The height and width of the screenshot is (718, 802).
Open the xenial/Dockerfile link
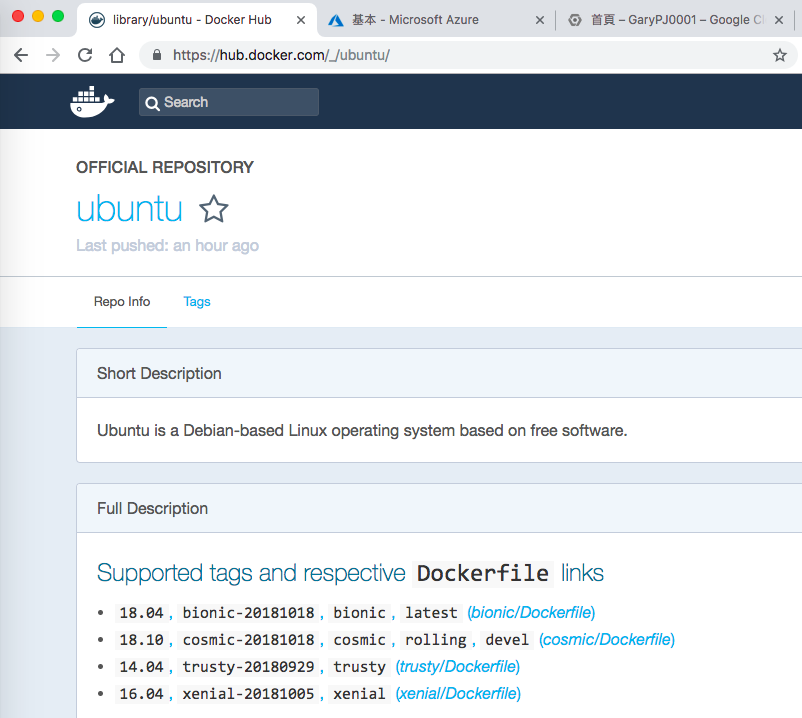[x=458, y=693]
